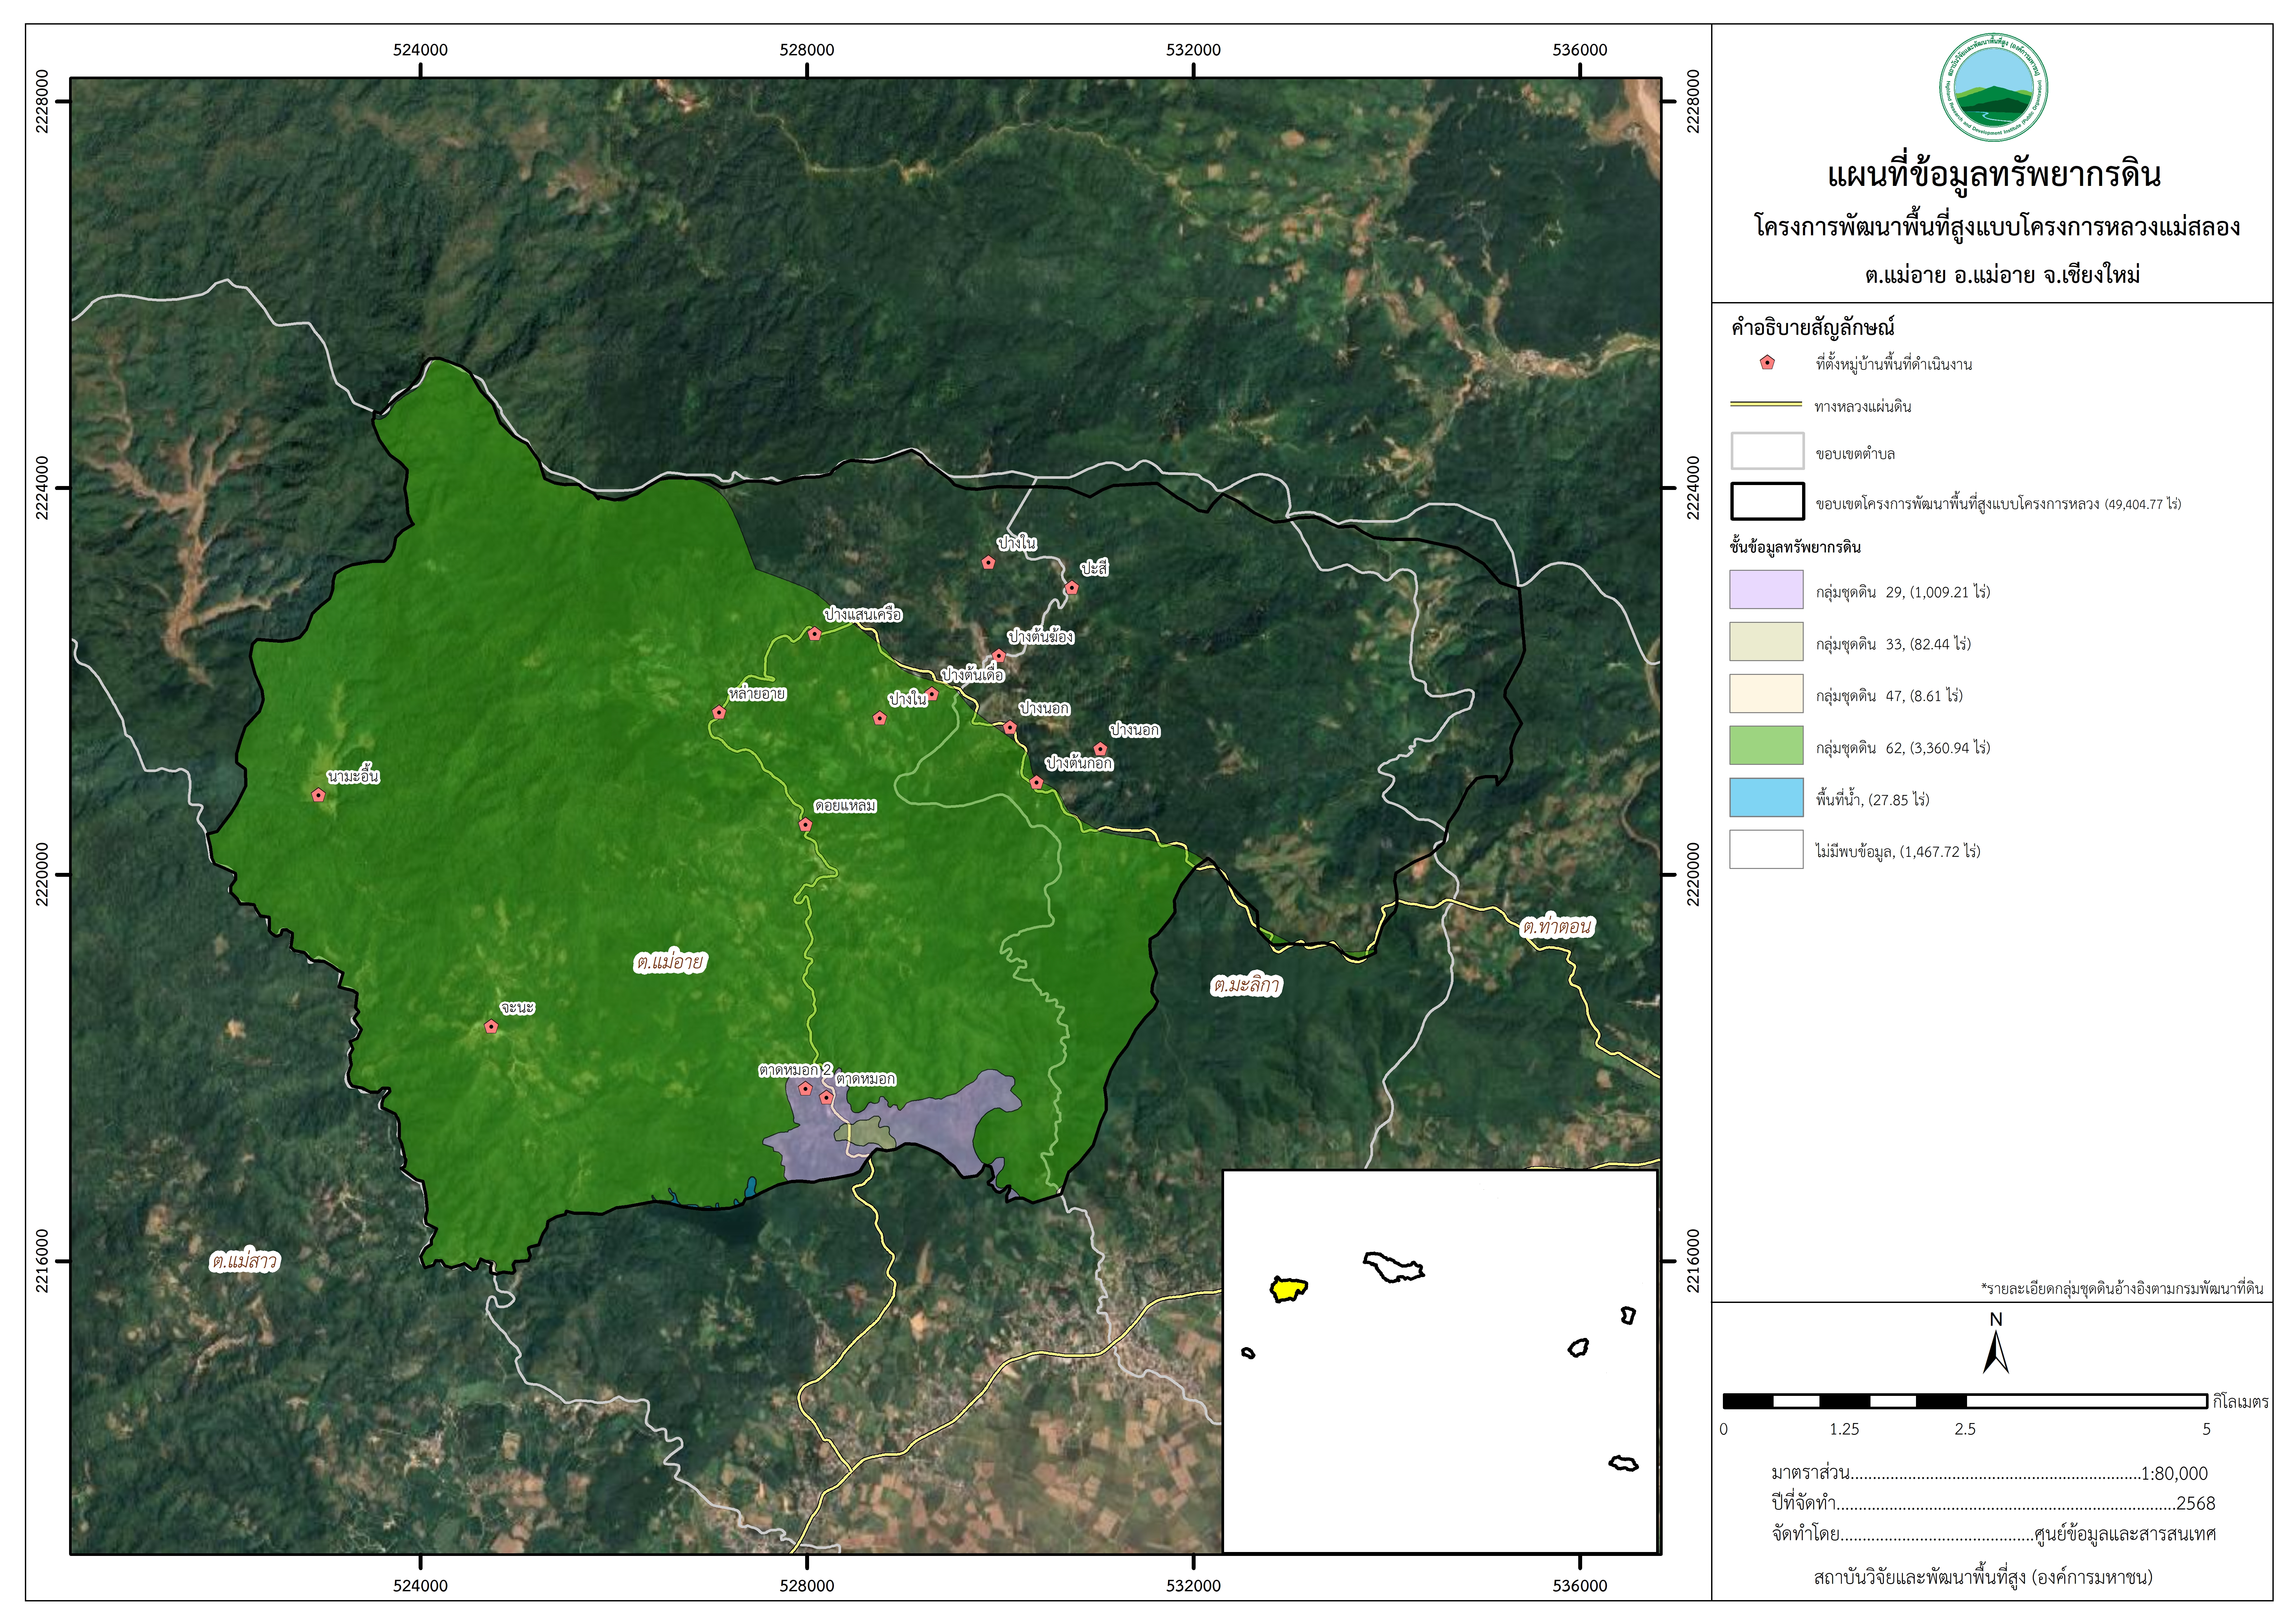Click the village marker for ตาดหมอก 2
The height and width of the screenshot is (1624, 2295).
(x=805, y=1089)
